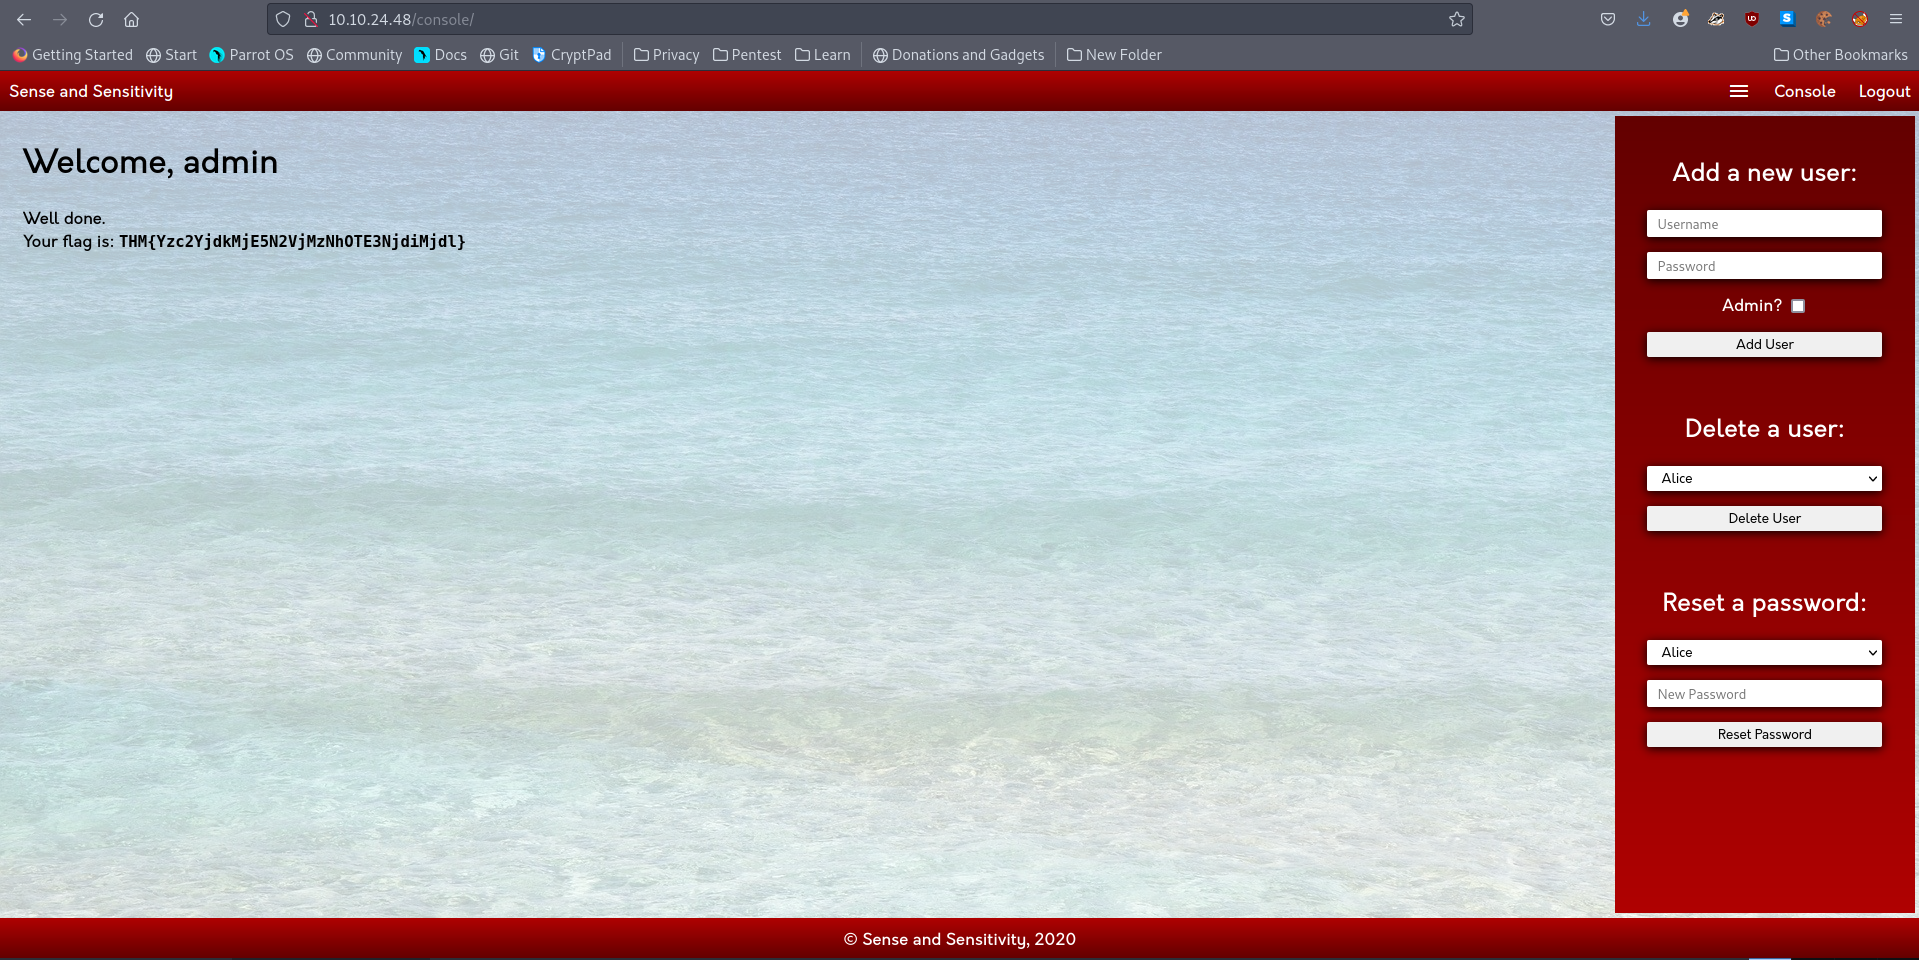The height and width of the screenshot is (960, 1919).
Task: Click the New Password field
Action: [1763, 694]
